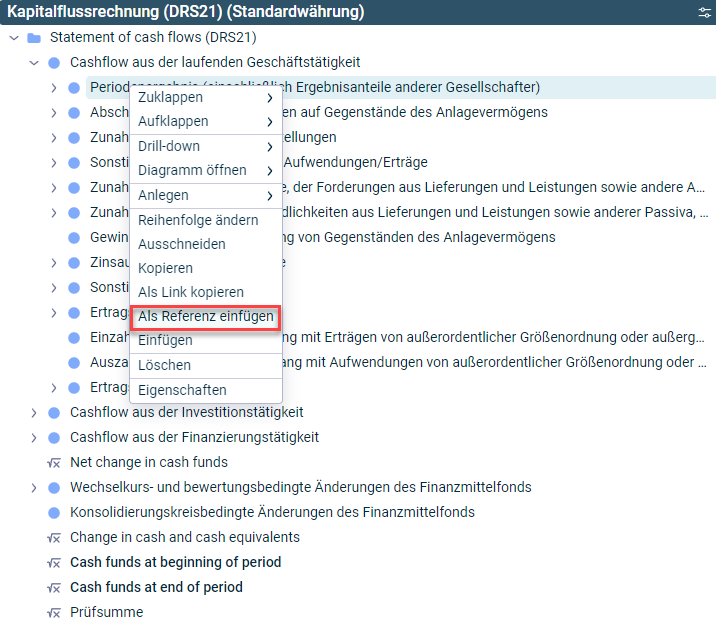Open the settings sliders icon in header
The width and height of the screenshot is (716, 628).
click(705, 12)
